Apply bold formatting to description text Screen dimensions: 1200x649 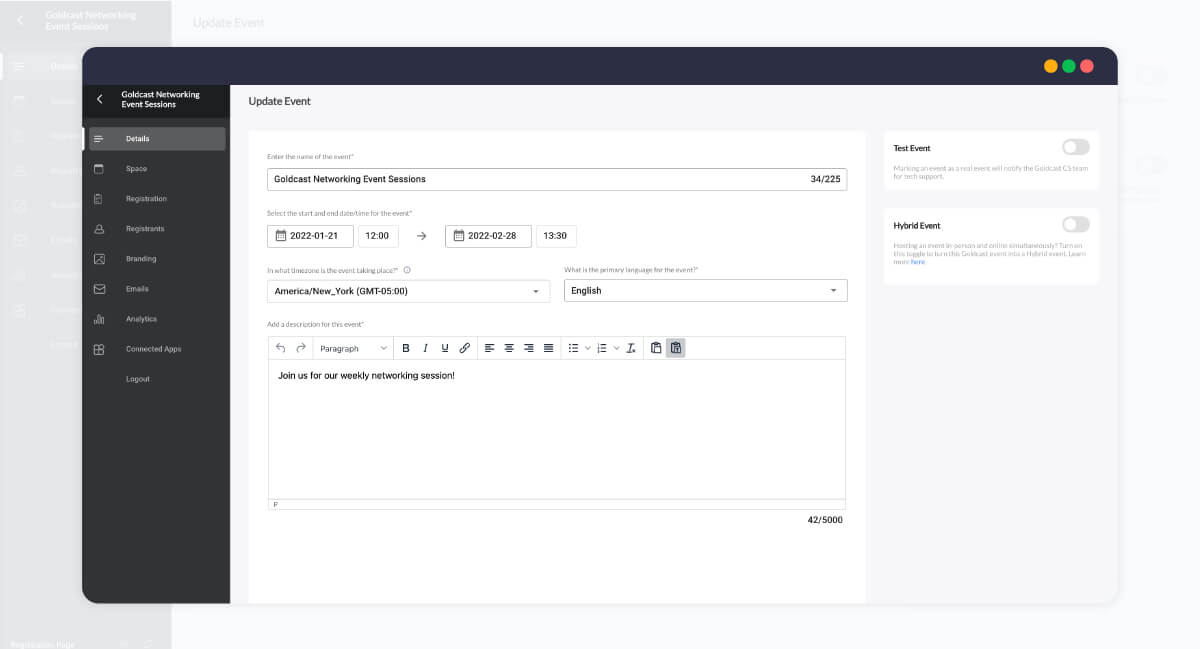(405, 347)
